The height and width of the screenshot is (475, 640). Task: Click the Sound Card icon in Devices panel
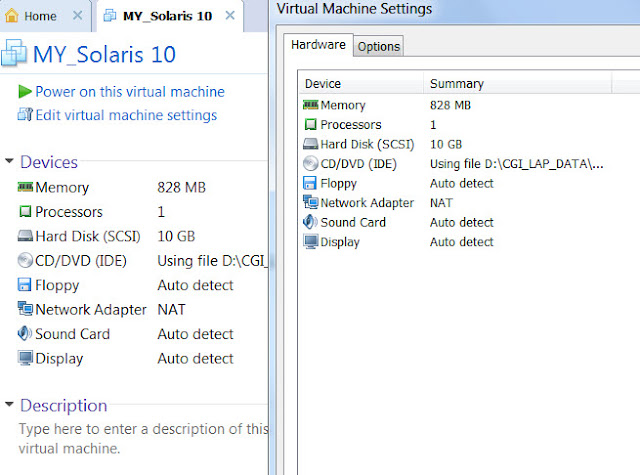(x=26, y=334)
